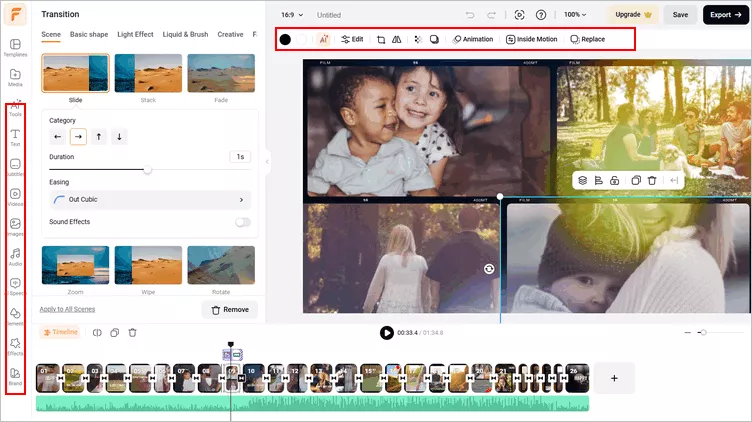Click the white color swatch
The width and height of the screenshot is (752, 422).
coord(301,39)
